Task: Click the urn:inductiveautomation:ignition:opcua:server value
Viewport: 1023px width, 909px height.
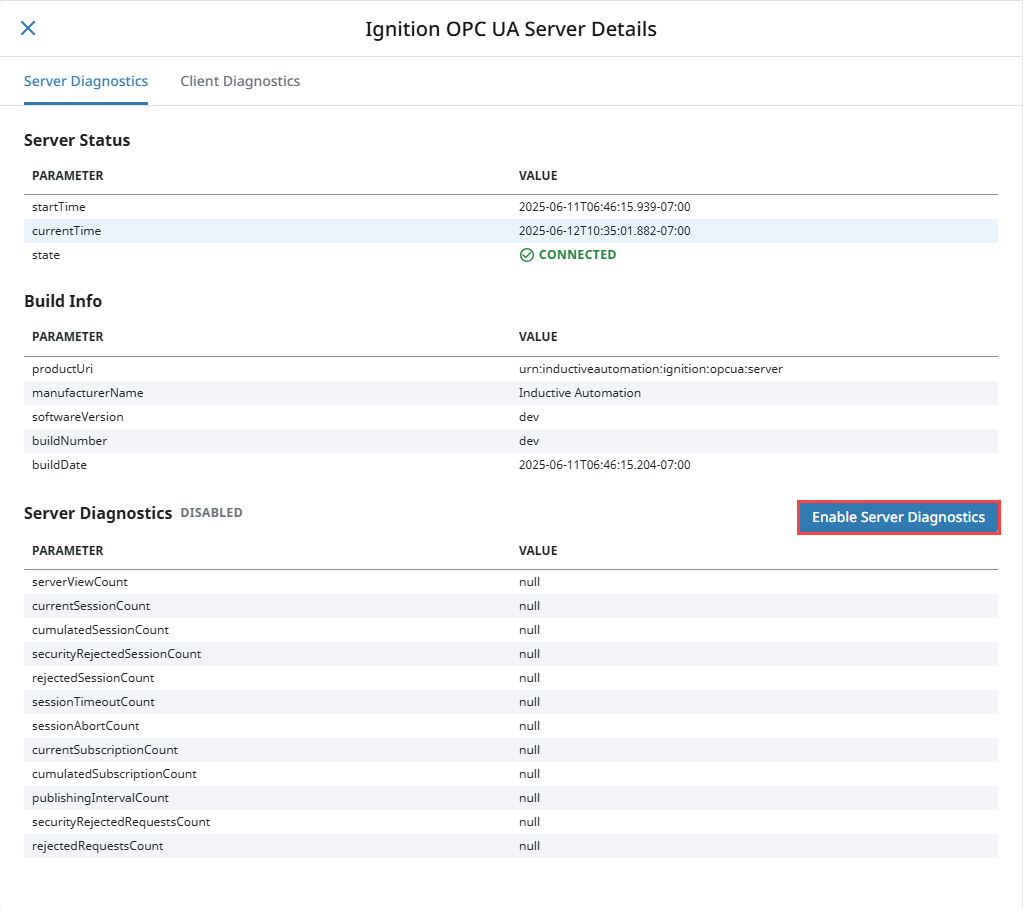Action: click(x=650, y=369)
